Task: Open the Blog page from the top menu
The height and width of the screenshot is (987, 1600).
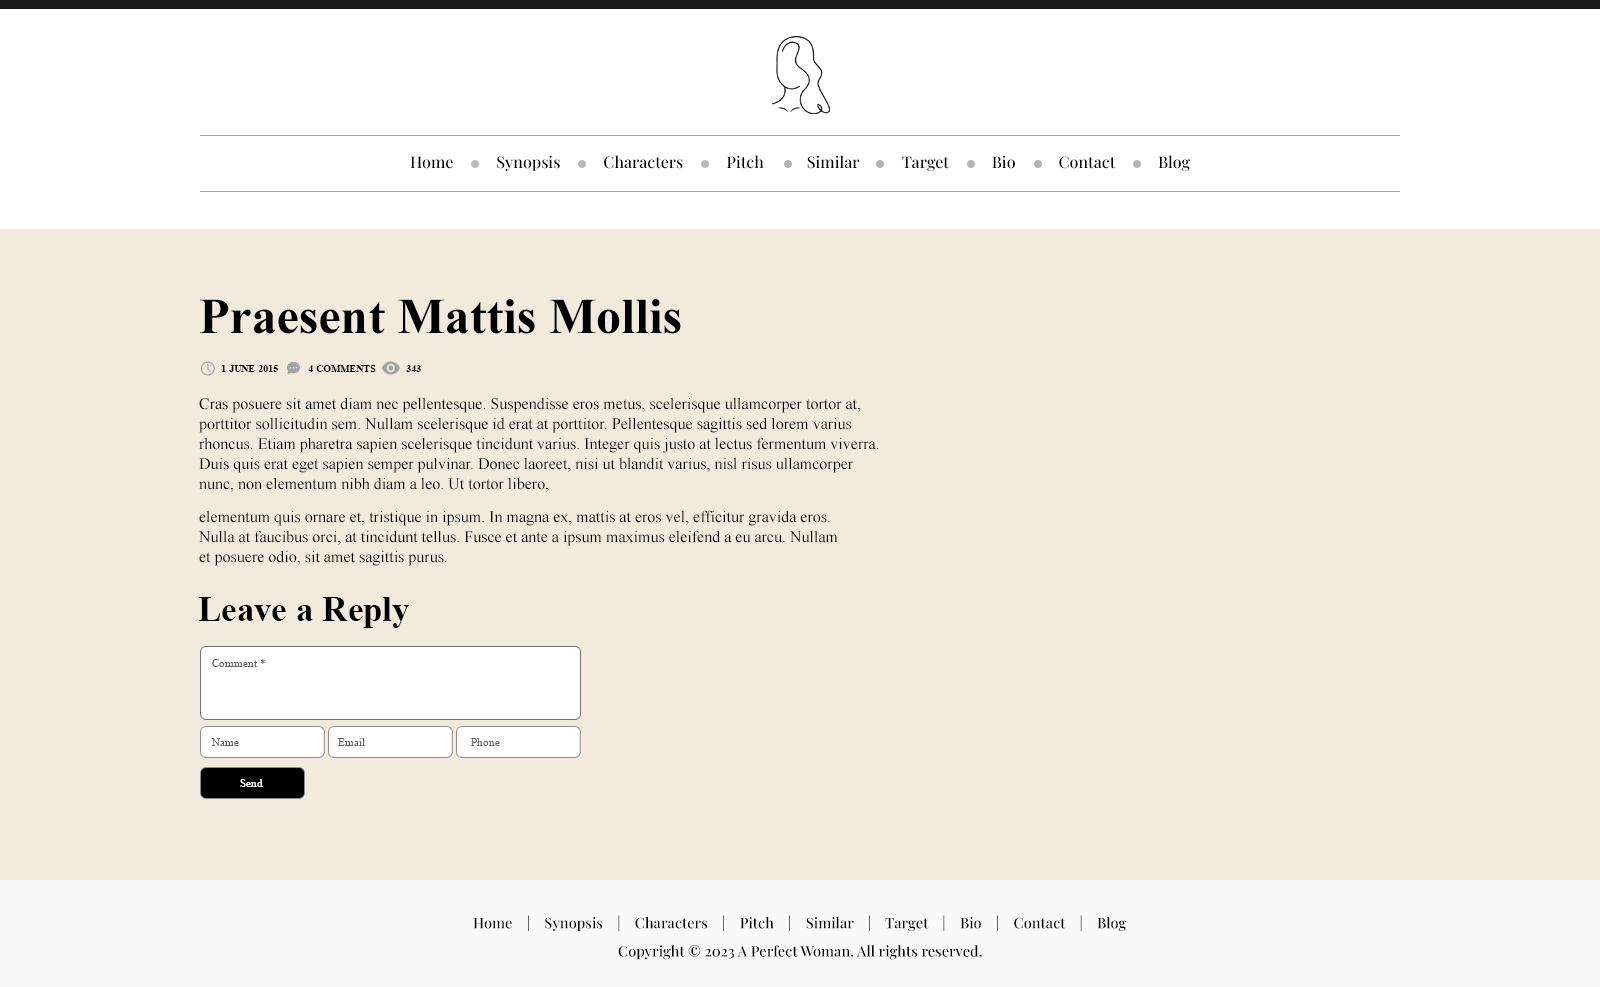Action: point(1174,162)
